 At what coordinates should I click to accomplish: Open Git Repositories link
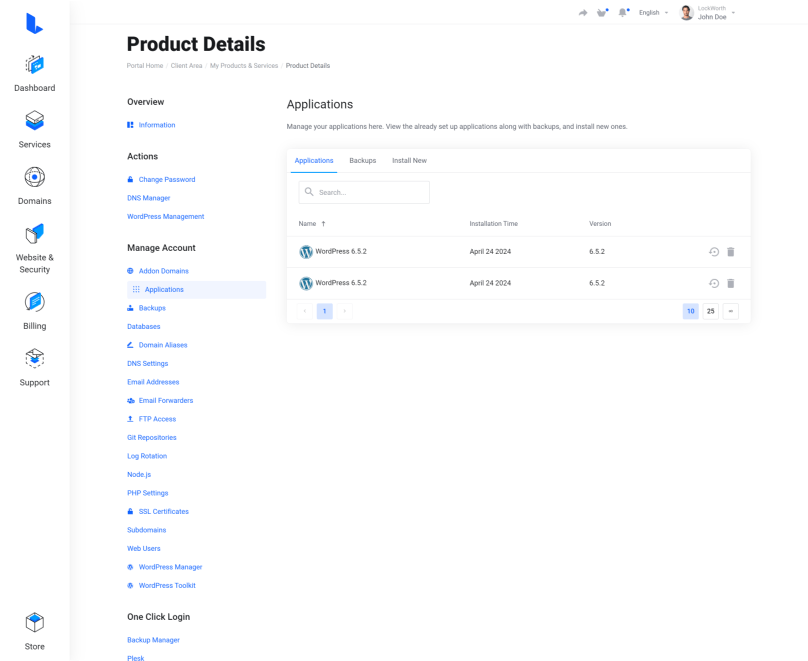pos(152,438)
